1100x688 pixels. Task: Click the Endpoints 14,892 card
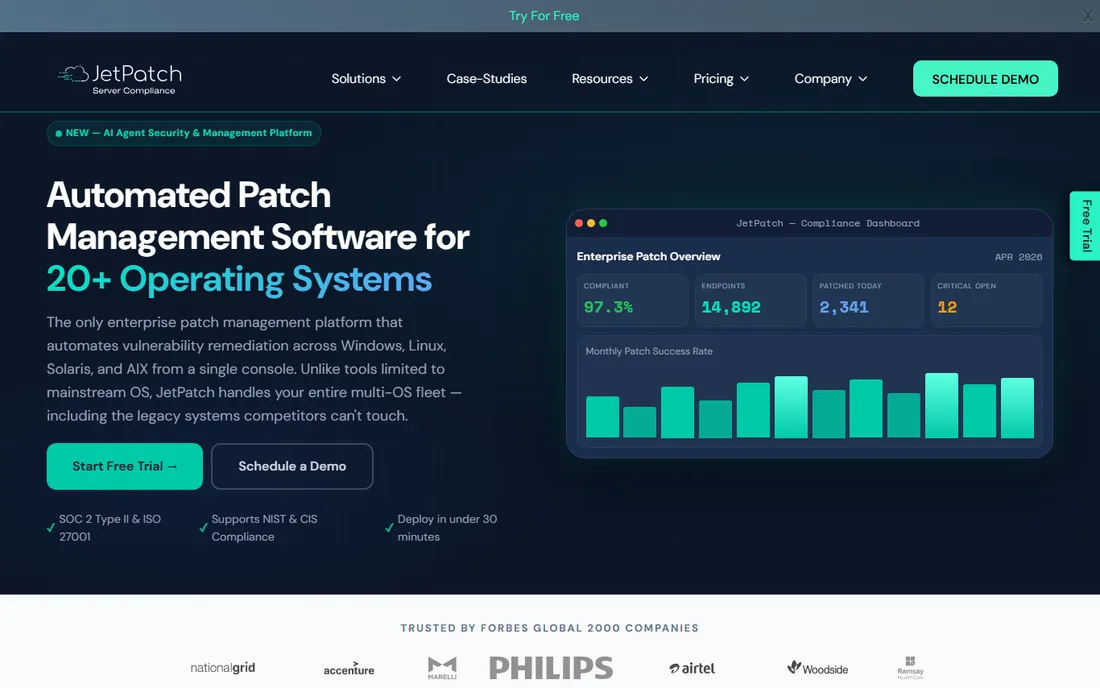click(x=751, y=300)
